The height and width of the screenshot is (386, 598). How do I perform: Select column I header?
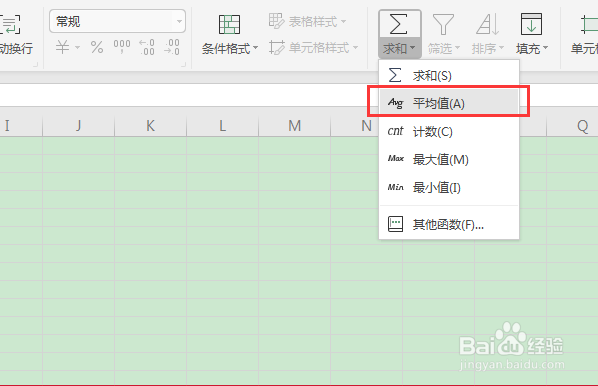21,125
